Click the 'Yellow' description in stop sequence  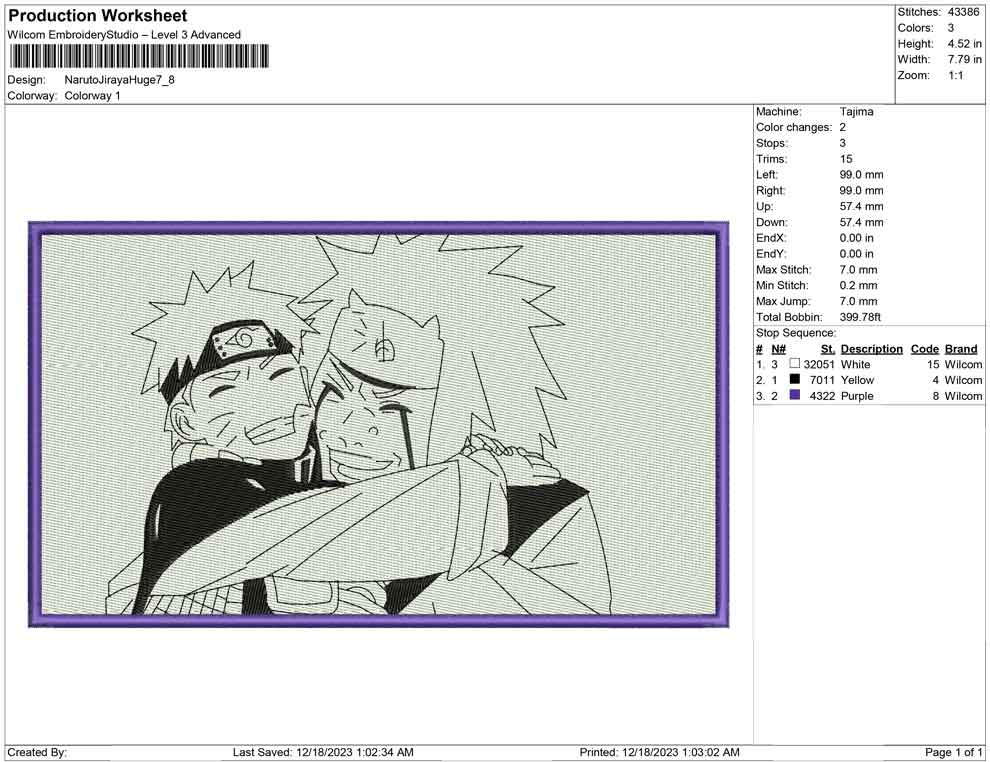tap(857, 380)
